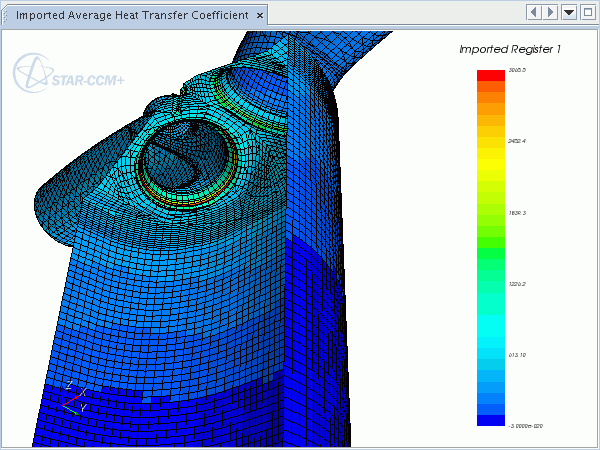
Task: Click the 2452.4 legend value label
Action: (518, 141)
